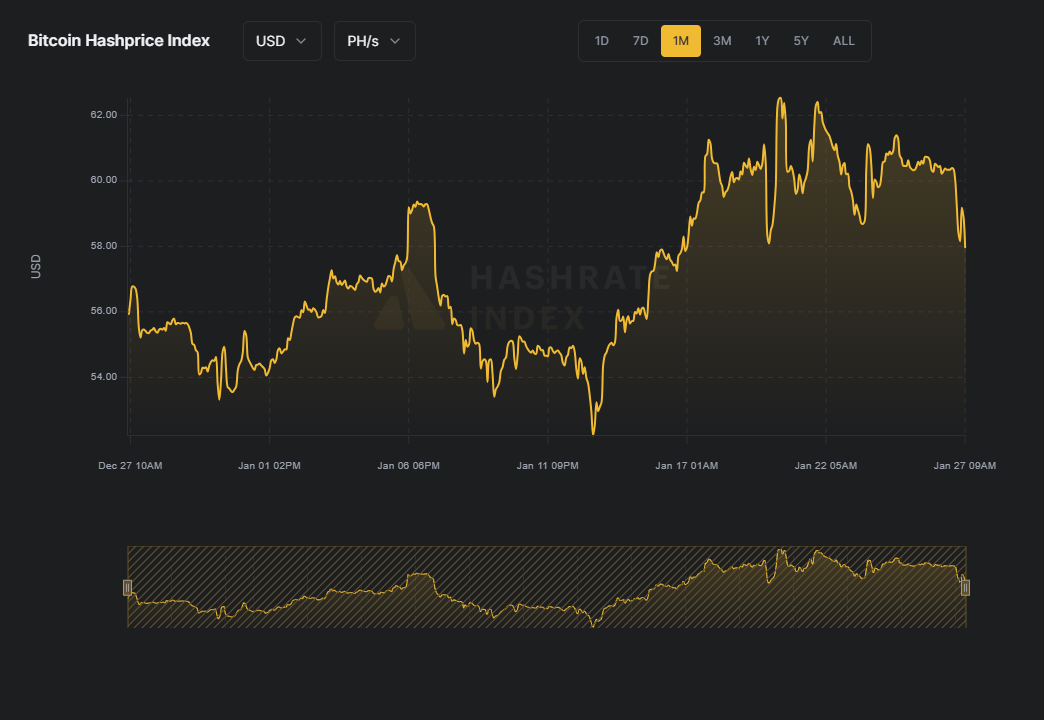Click the 62.00 y-axis label
The height and width of the screenshot is (720, 1044).
(104, 115)
